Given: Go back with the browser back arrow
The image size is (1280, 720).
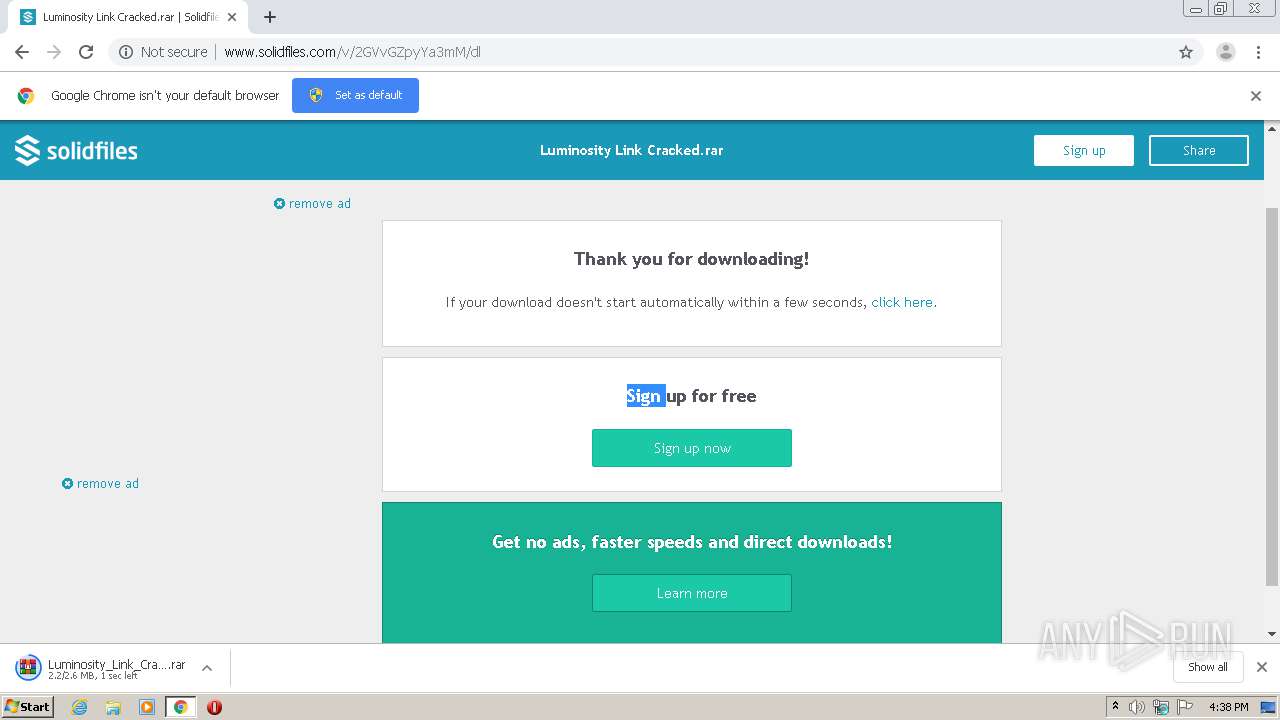Looking at the screenshot, I should (x=22, y=52).
